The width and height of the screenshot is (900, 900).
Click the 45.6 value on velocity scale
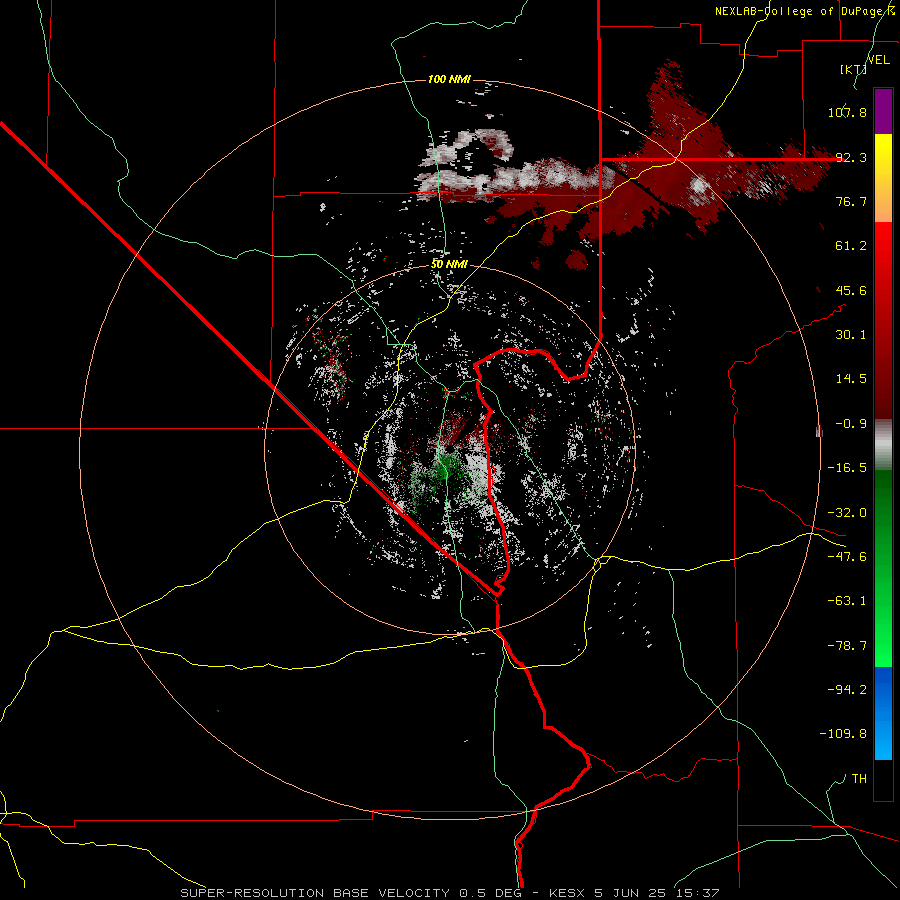[x=851, y=290]
